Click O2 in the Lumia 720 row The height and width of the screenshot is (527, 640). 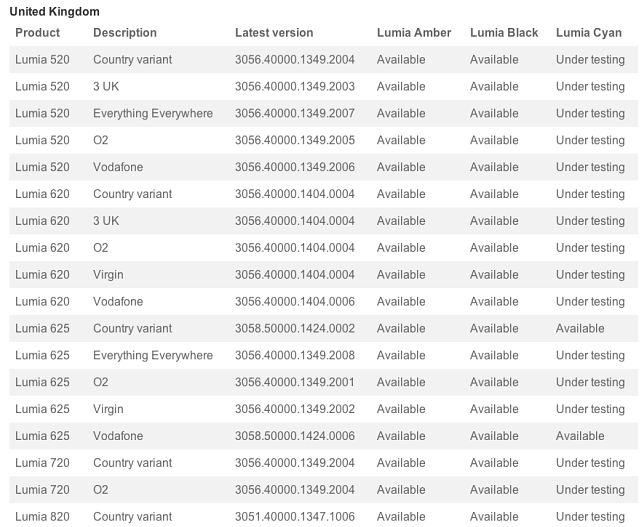100,490
